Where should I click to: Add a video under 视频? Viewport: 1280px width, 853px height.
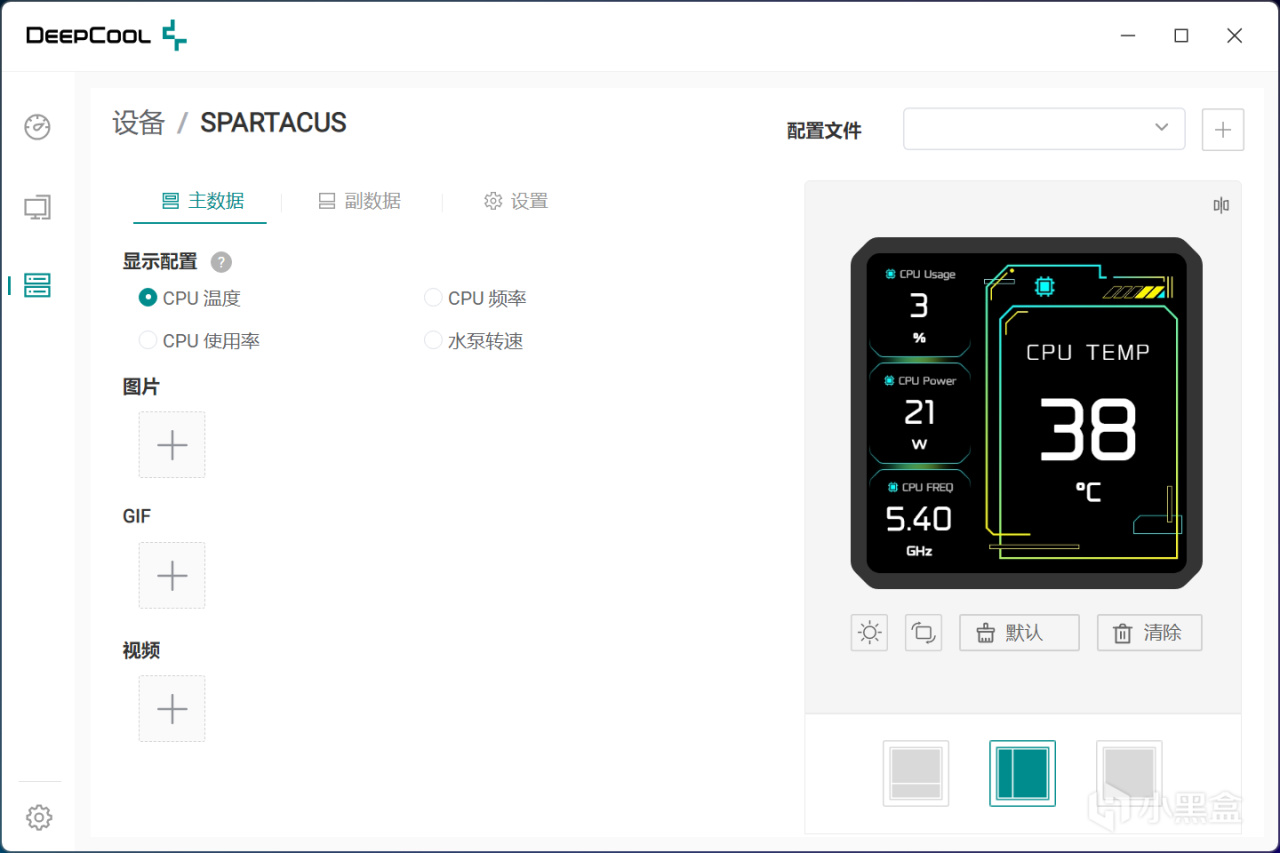(x=172, y=708)
